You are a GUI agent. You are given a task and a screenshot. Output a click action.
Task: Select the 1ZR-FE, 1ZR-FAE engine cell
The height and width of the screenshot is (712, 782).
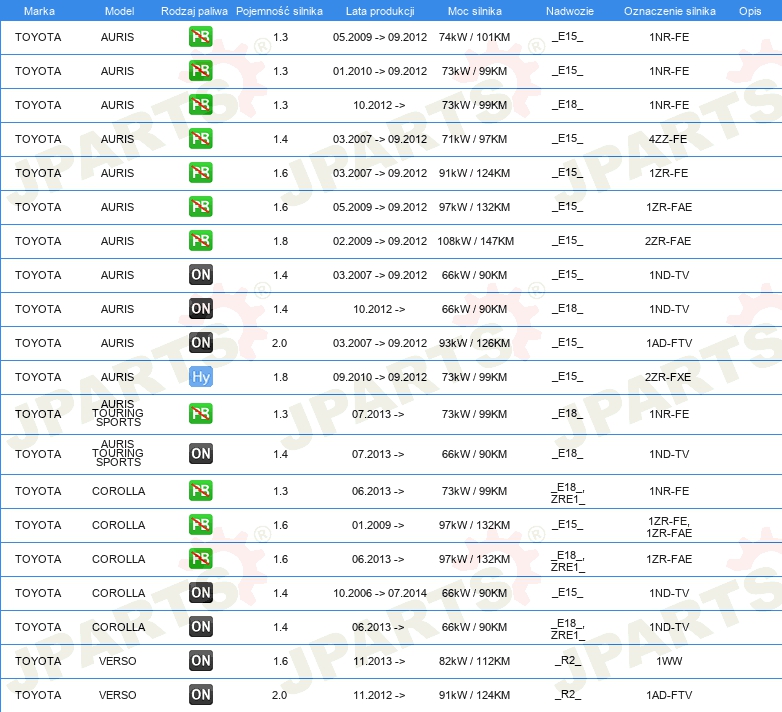[669, 527]
